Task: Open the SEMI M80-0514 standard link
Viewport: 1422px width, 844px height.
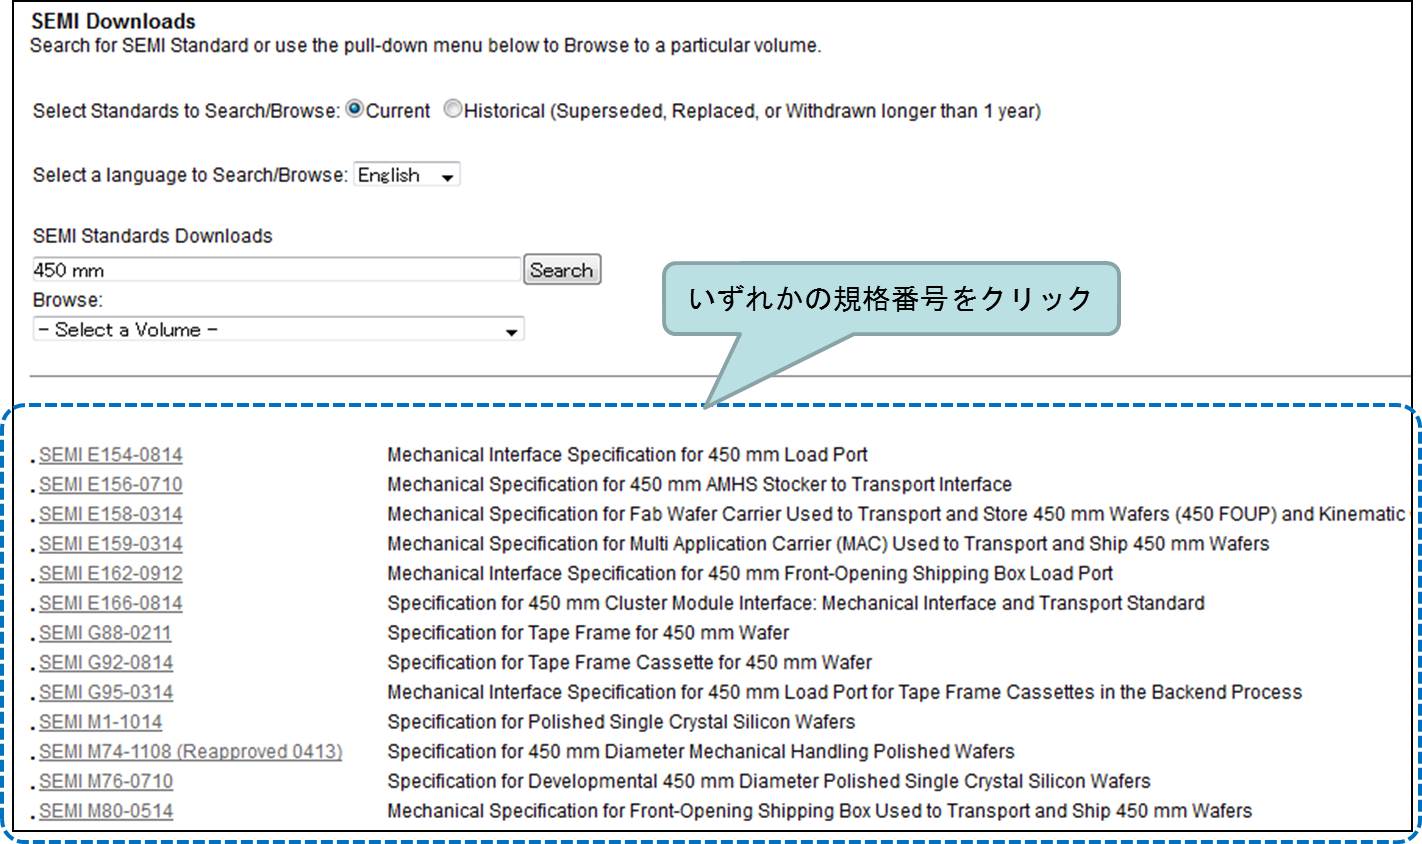Action: click(x=106, y=811)
